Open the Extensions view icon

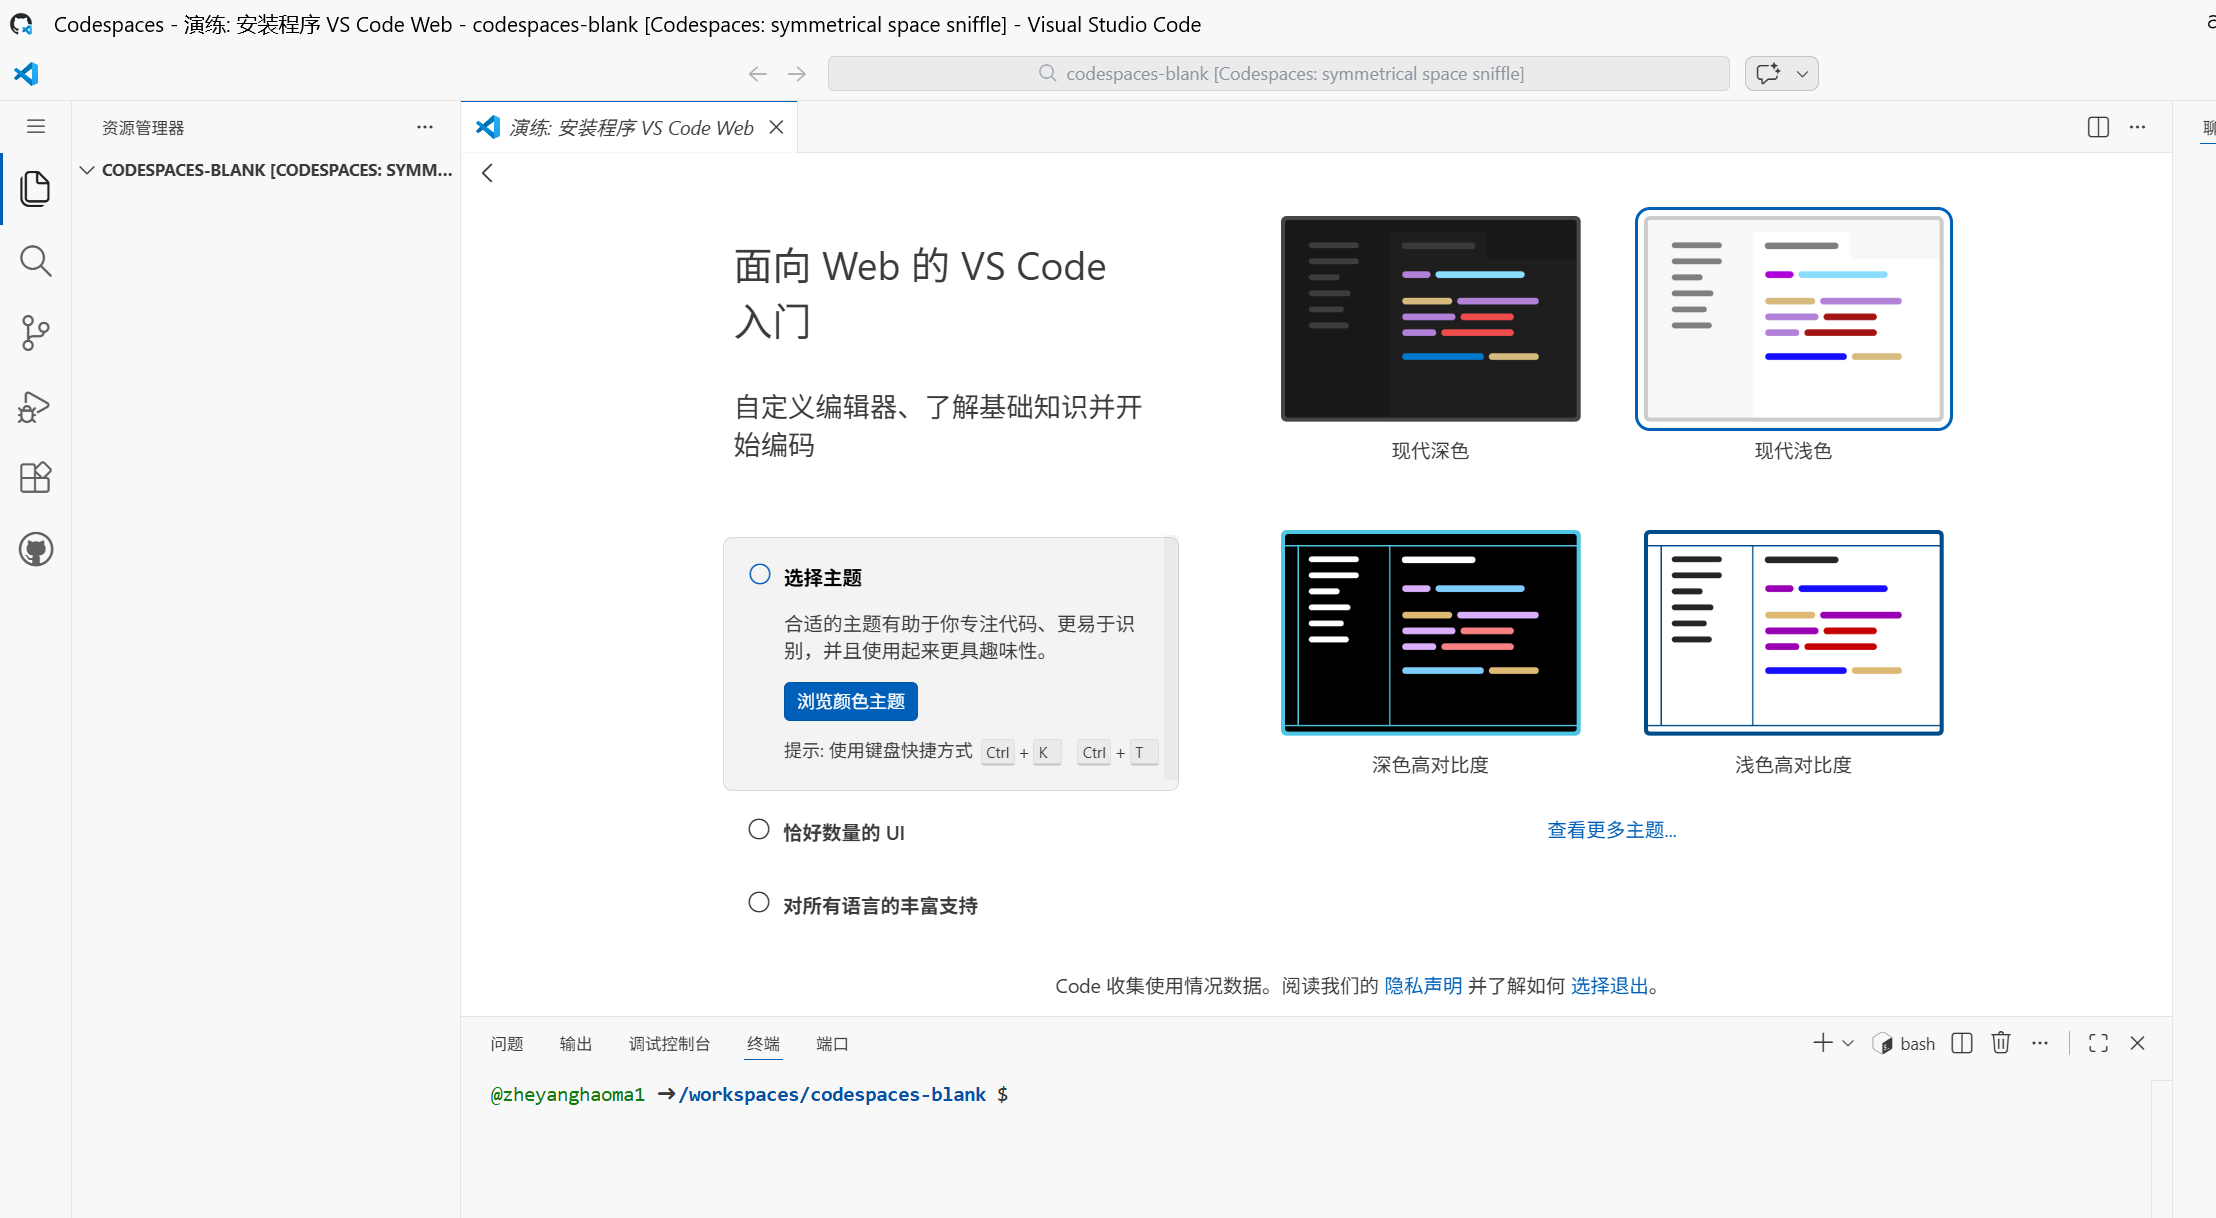pos(35,478)
